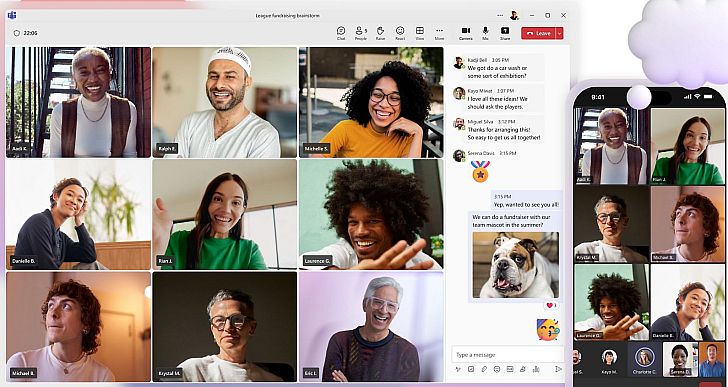Expand the dropdown arrow beside Leave
The image size is (728, 387).
click(x=559, y=33)
